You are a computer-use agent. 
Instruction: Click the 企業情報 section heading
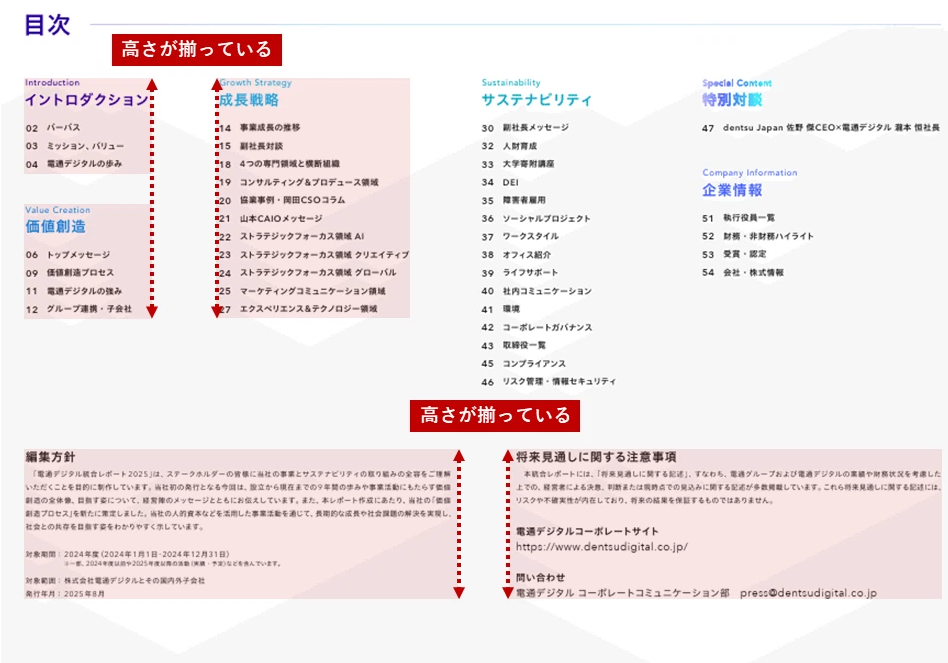click(x=732, y=190)
